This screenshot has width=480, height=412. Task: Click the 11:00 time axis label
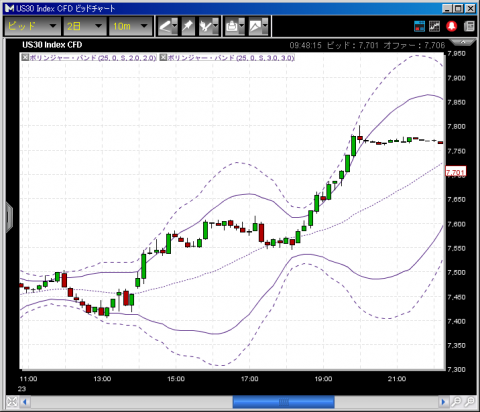28,379
